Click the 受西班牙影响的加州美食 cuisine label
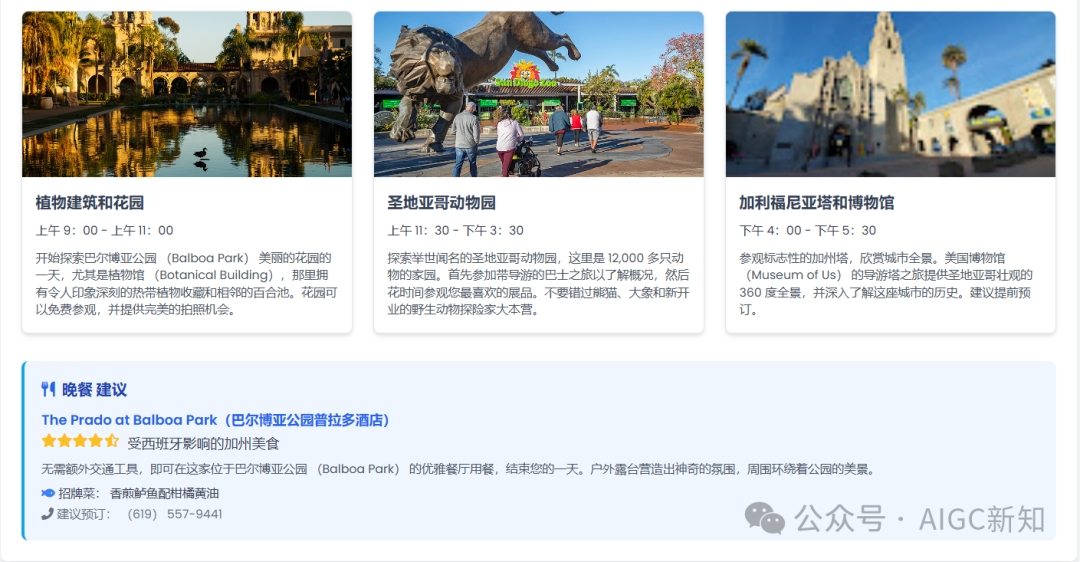The width and height of the screenshot is (1080, 562). coord(203,444)
